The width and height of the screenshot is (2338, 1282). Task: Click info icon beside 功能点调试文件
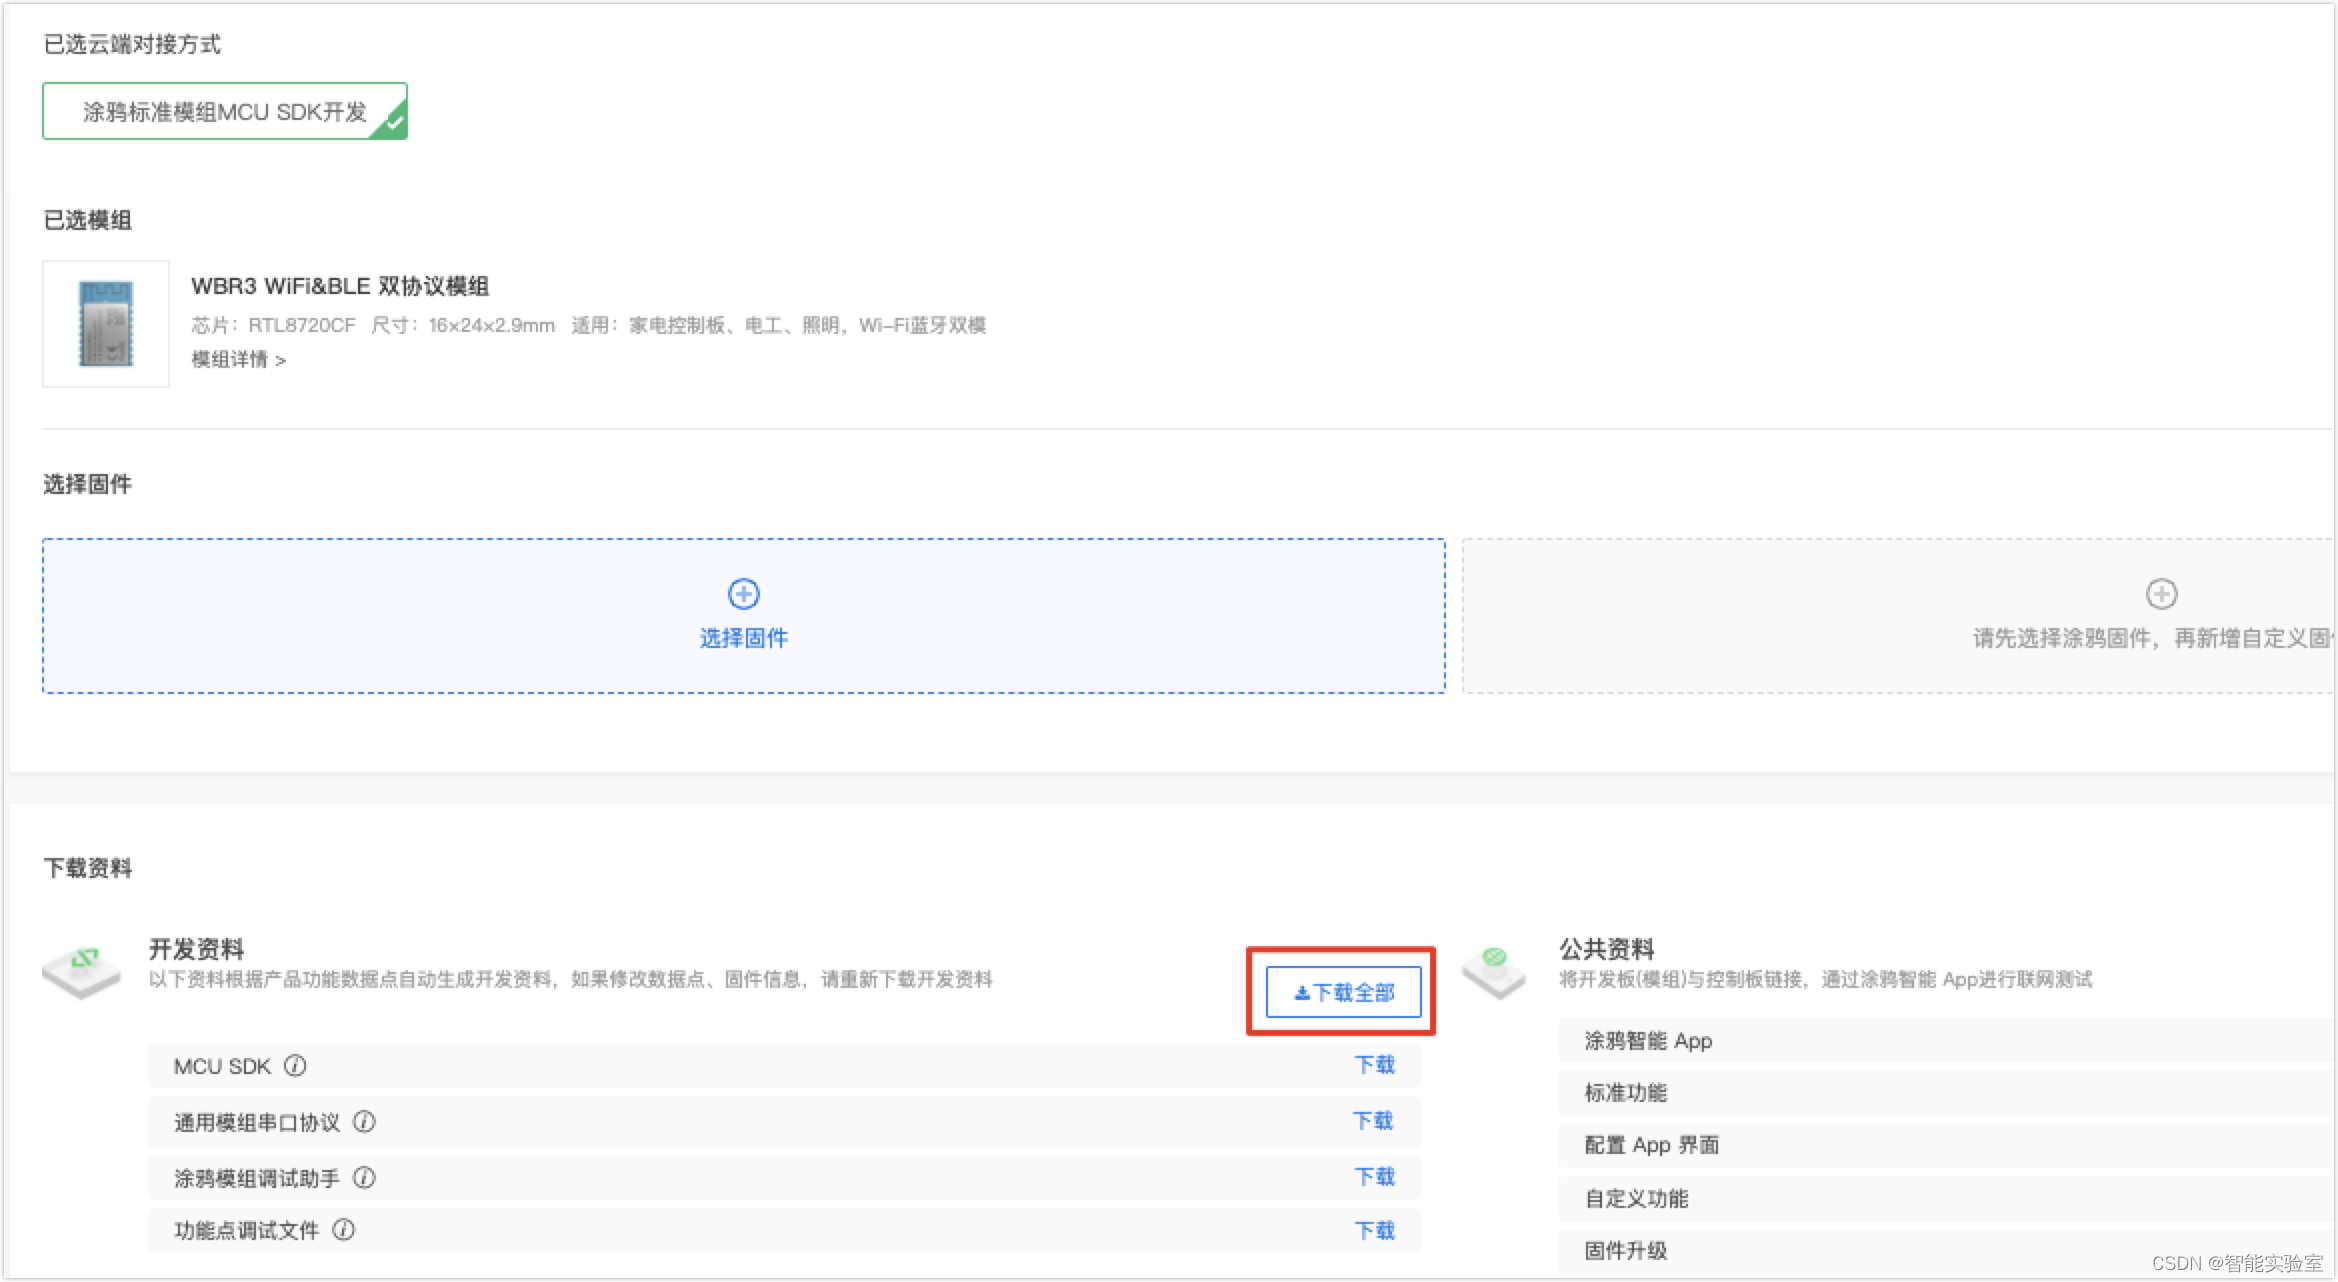(x=344, y=1230)
